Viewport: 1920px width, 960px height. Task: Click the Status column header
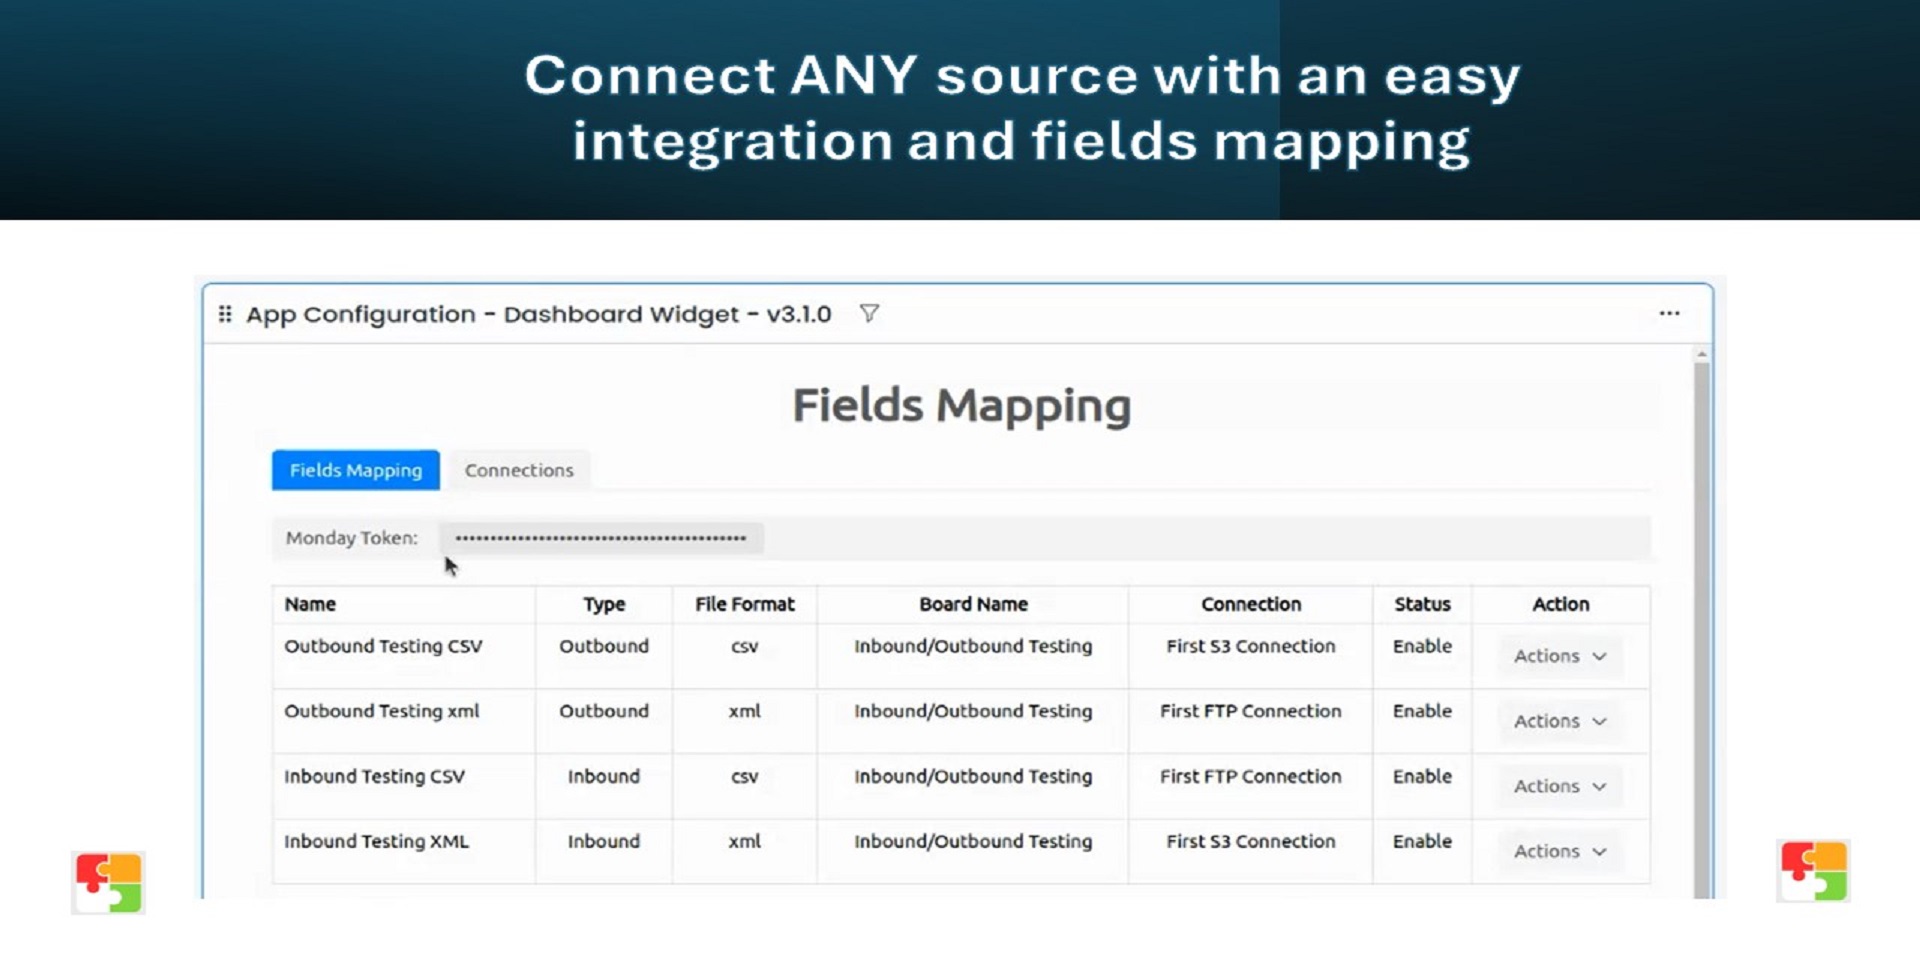point(1421,604)
